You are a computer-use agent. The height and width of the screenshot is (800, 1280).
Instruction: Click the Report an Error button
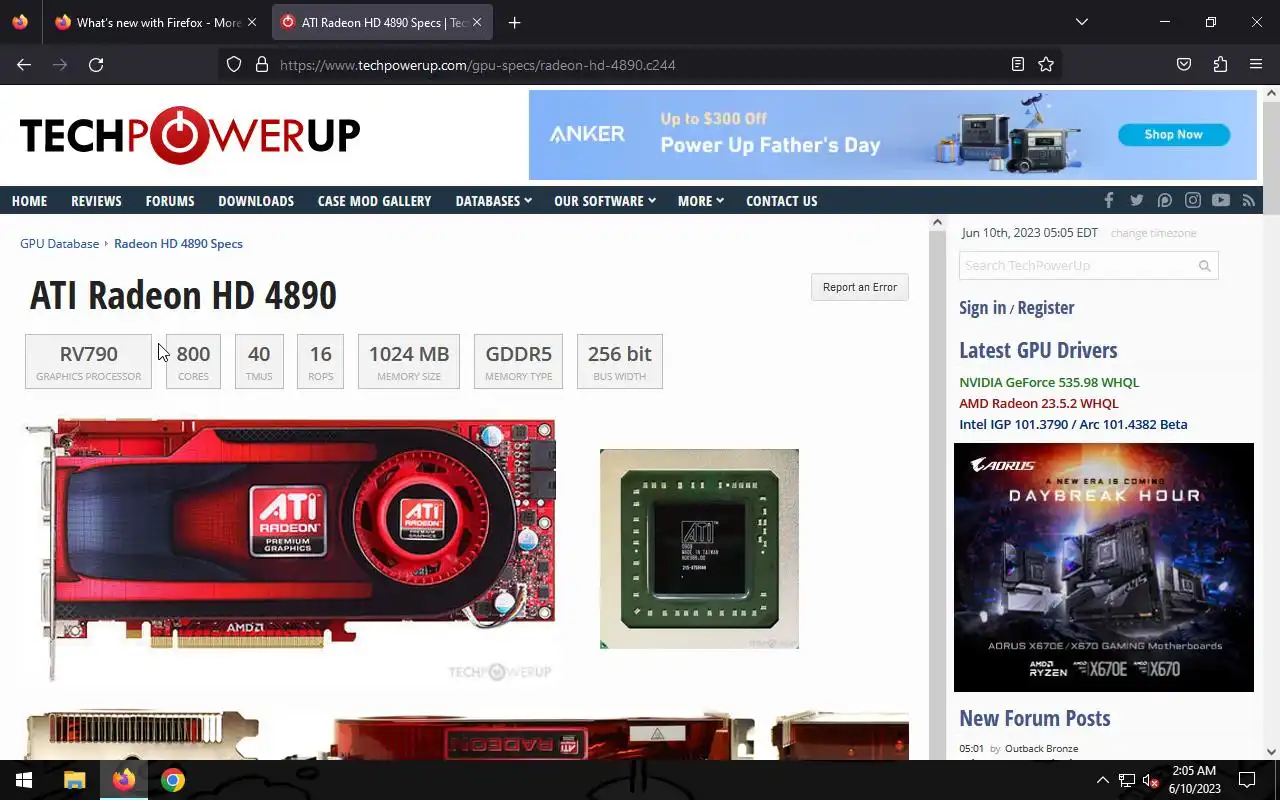tap(860, 287)
